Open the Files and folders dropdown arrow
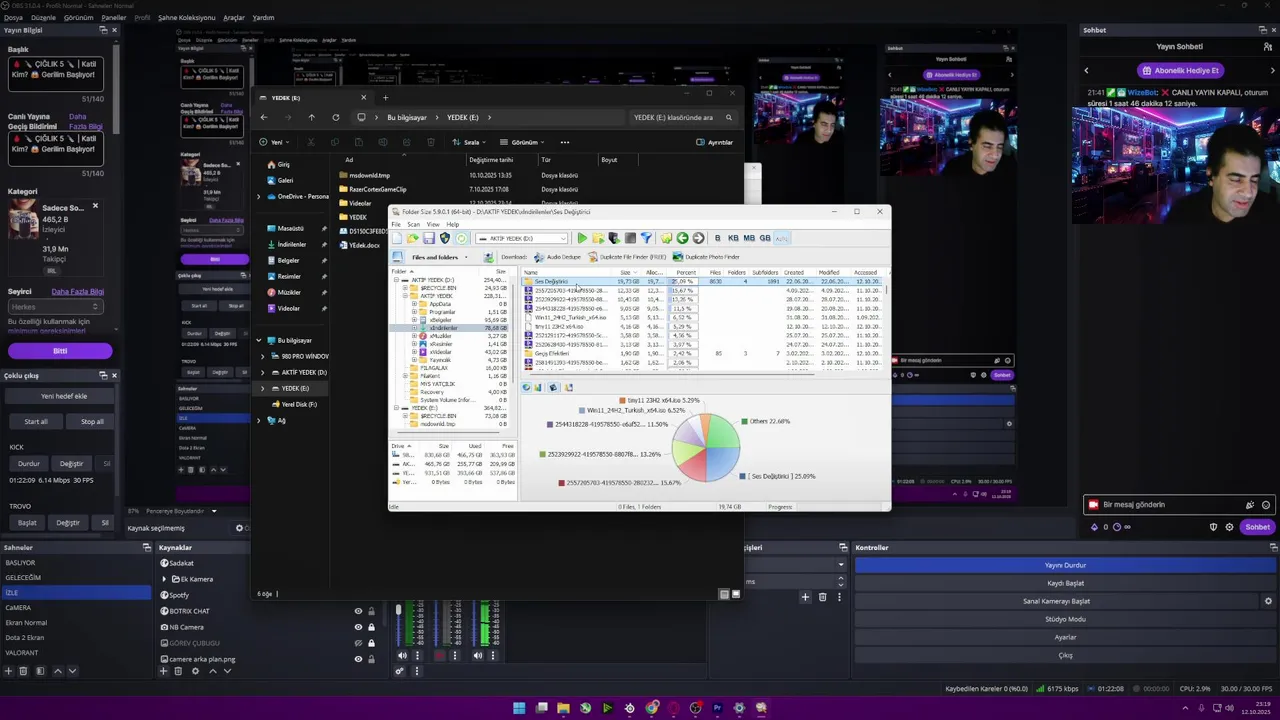The width and height of the screenshot is (1280, 720). (466, 257)
